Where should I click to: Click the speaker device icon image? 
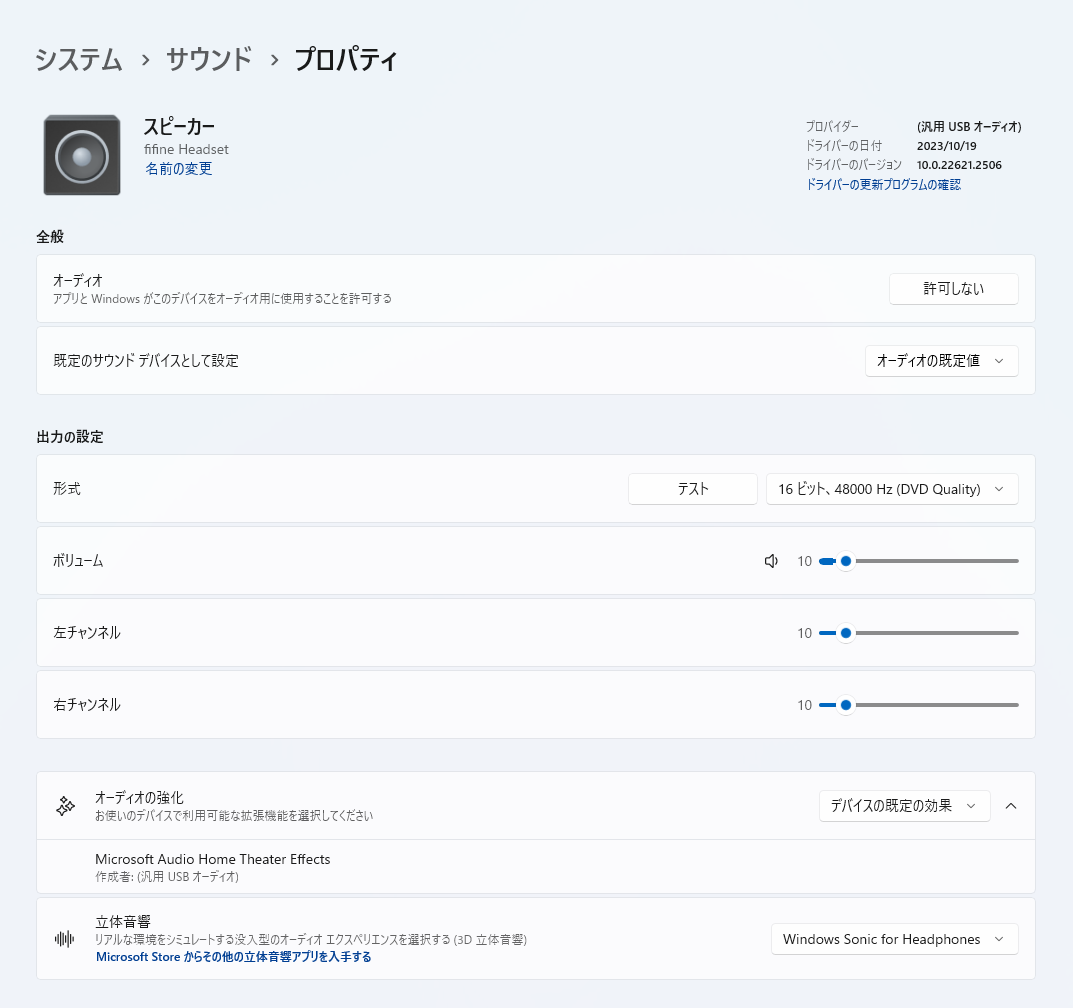(82, 155)
